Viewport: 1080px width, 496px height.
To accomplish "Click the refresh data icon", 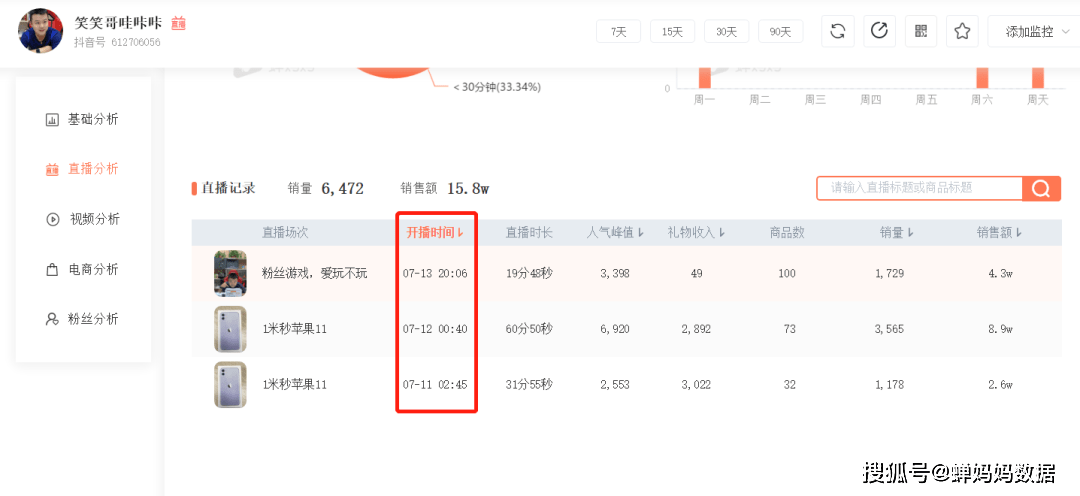I will pyautogui.click(x=838, y=31).
